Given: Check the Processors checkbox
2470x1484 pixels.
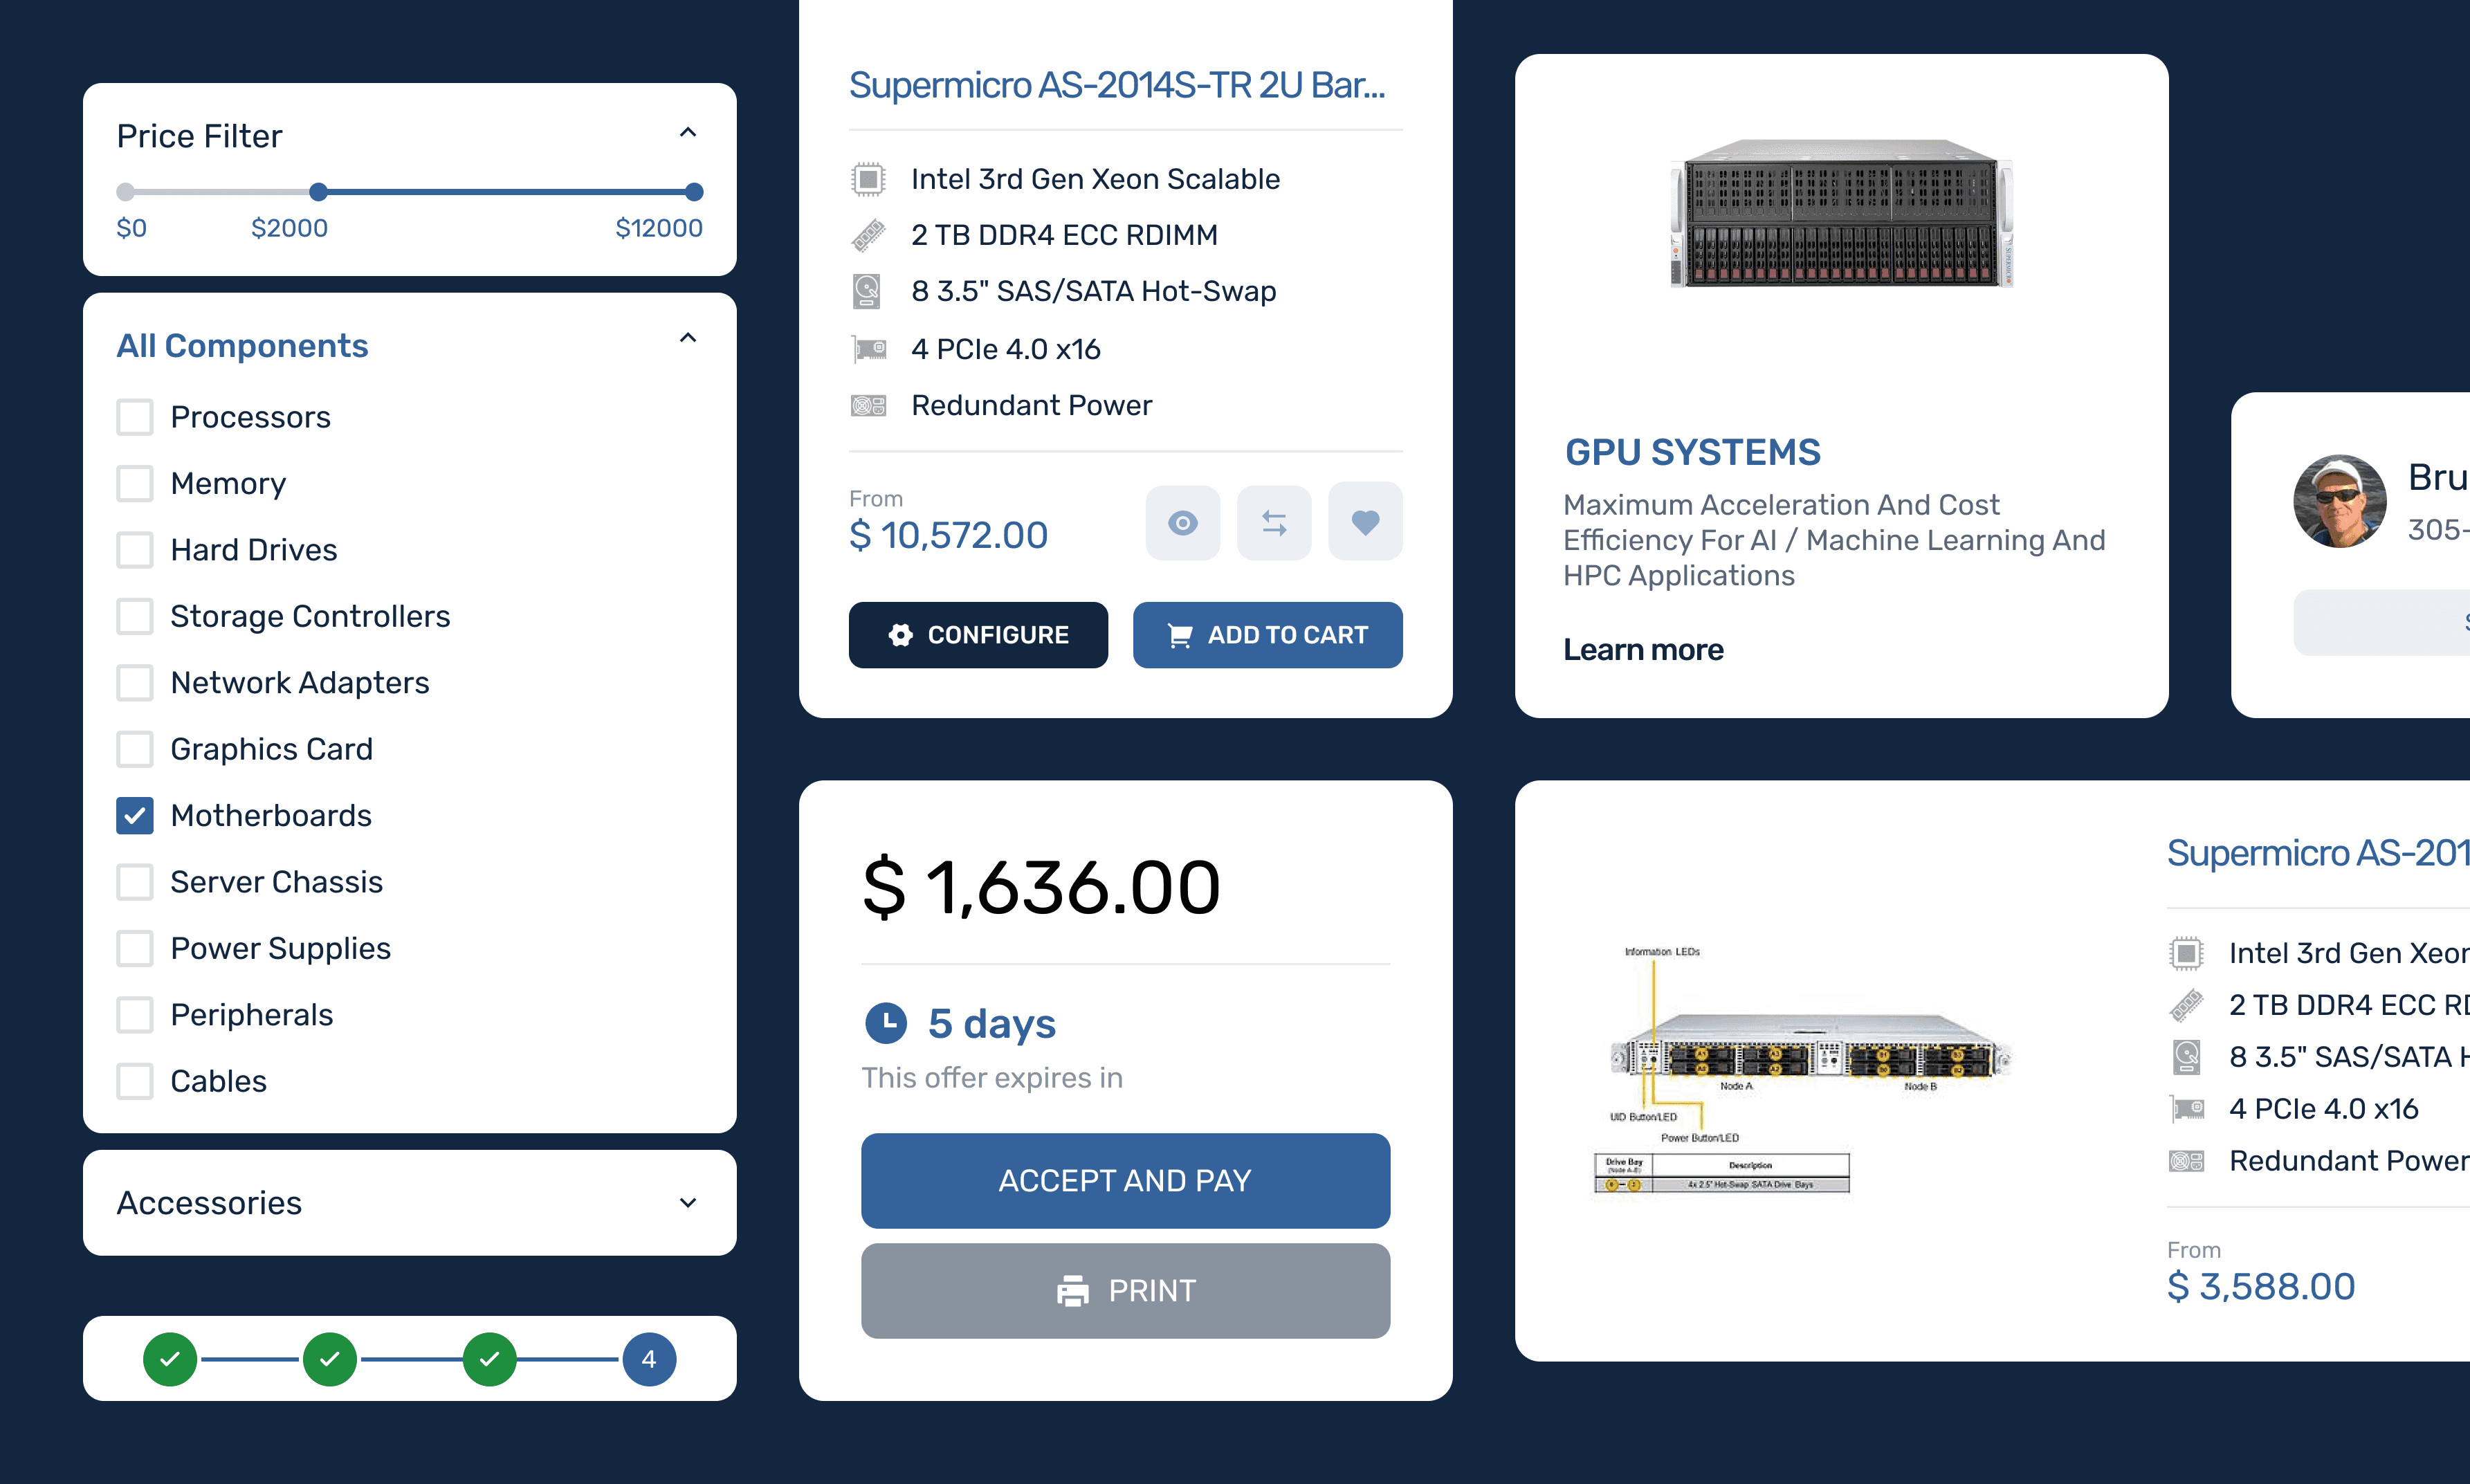Looking at the screenshot, I should pos(135,417).
